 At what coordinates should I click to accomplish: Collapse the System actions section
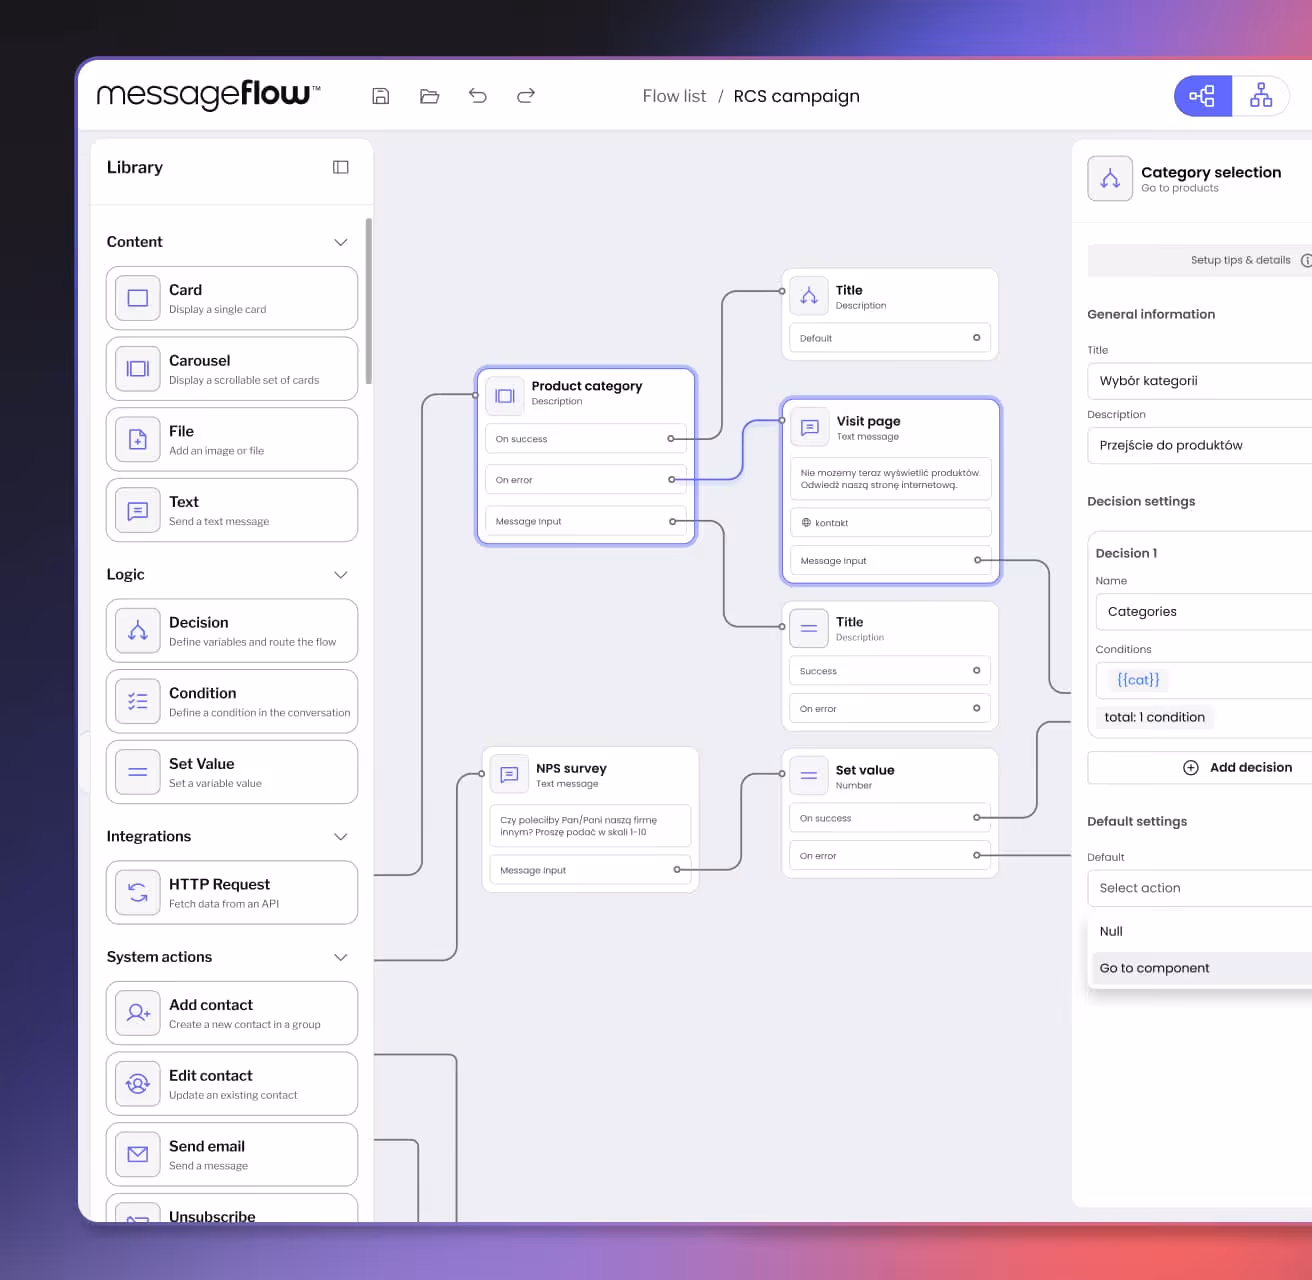tap(341, 957)
